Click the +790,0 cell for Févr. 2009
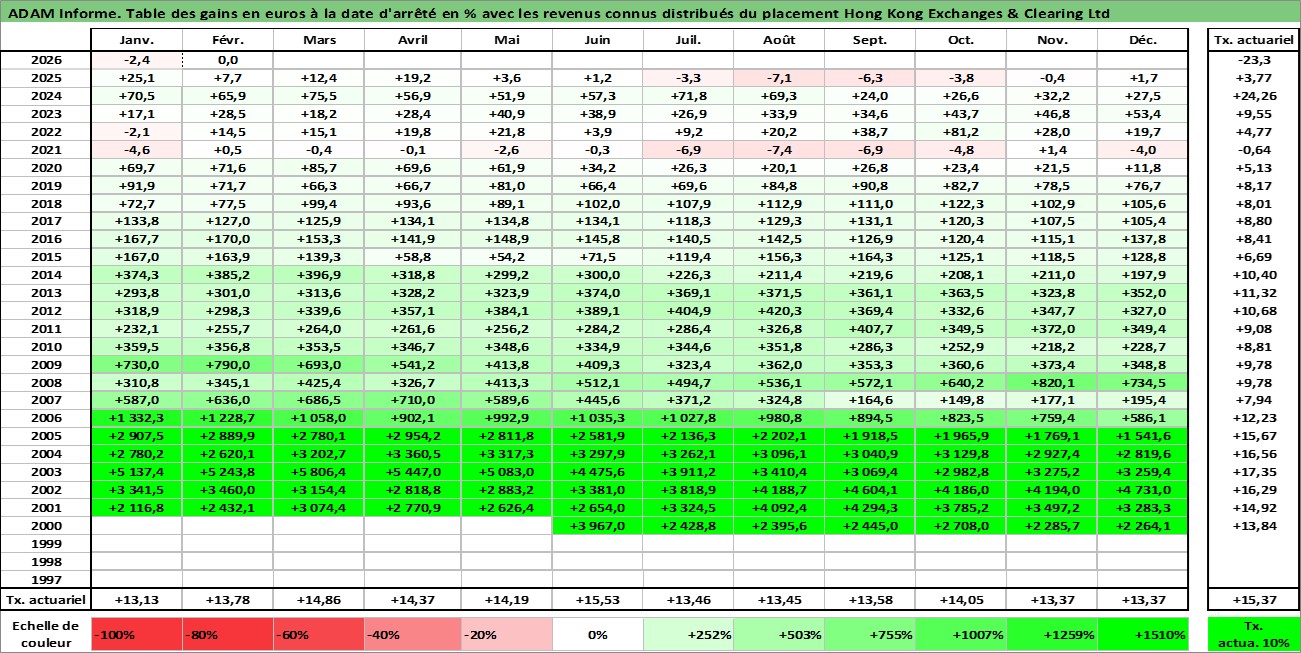The height and width of the screenshot is (653, 1301). [227, 365]
